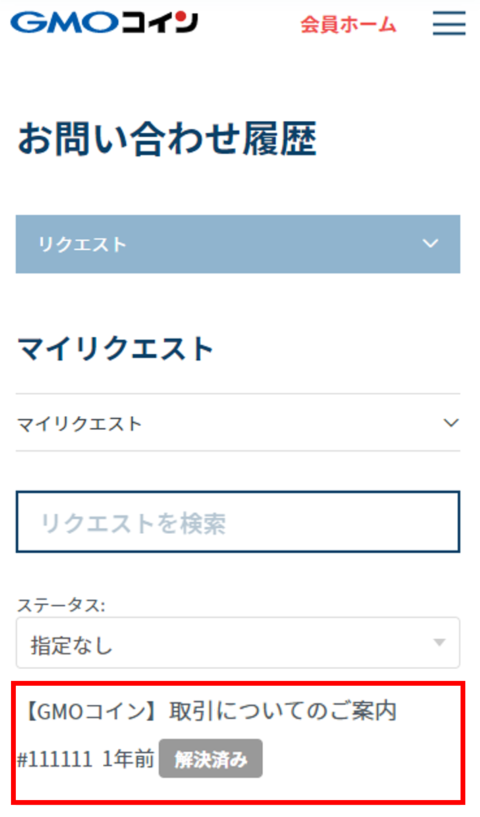
Task: Open the 指定なし status dropdown
Action: coord(238,643)
